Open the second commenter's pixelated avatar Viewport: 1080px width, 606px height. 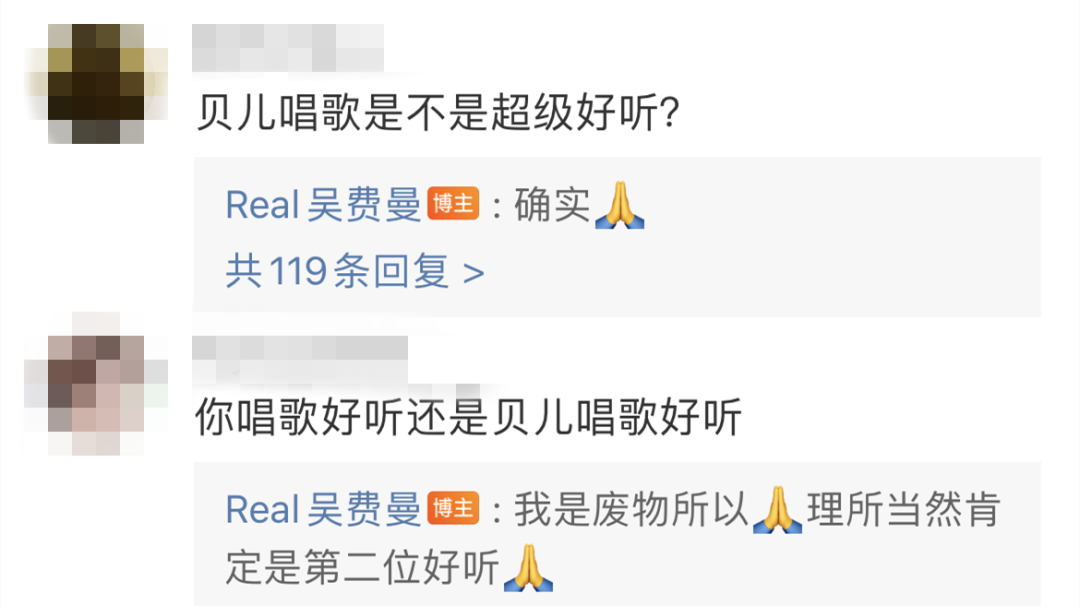[x=96, y=384]
